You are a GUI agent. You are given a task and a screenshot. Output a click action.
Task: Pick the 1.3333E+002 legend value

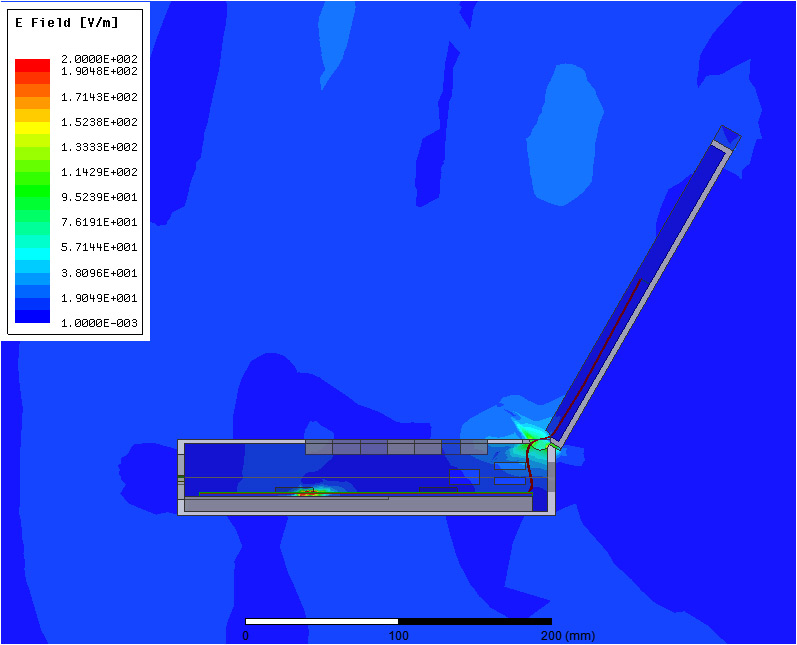99,147
